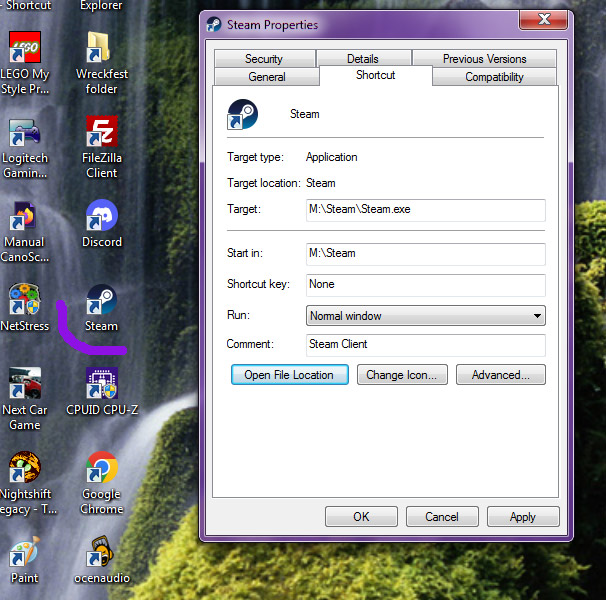
Task: Click the Cancel button
Action: point(442,516)
